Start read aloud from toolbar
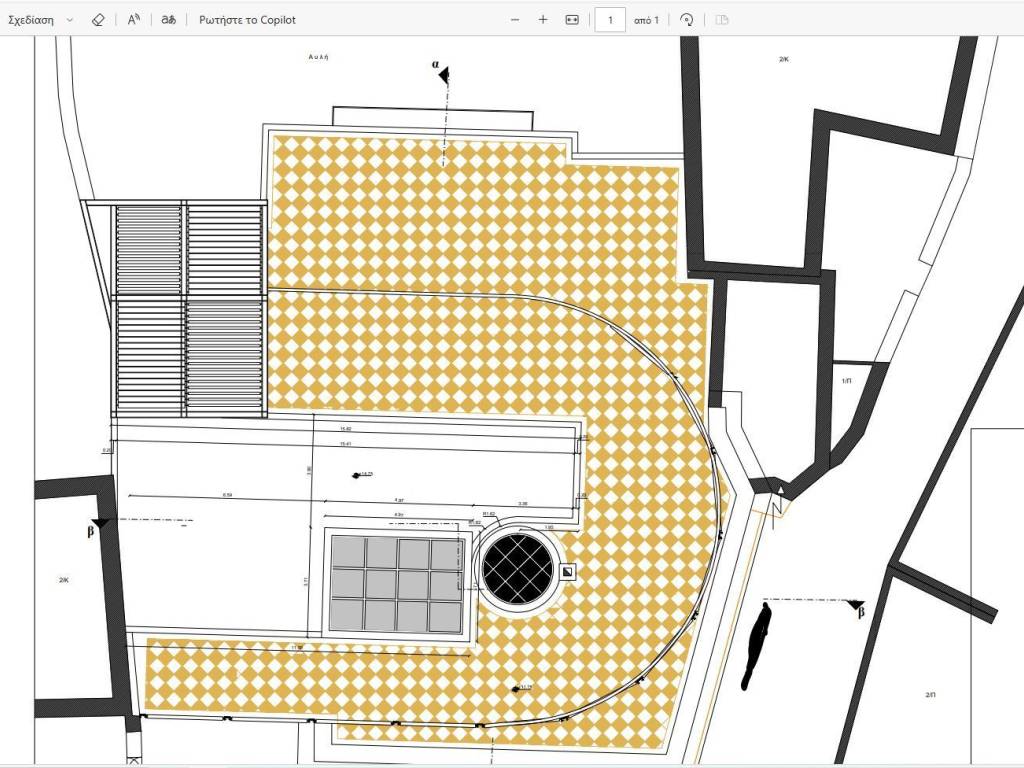 (x=133, y=19)
